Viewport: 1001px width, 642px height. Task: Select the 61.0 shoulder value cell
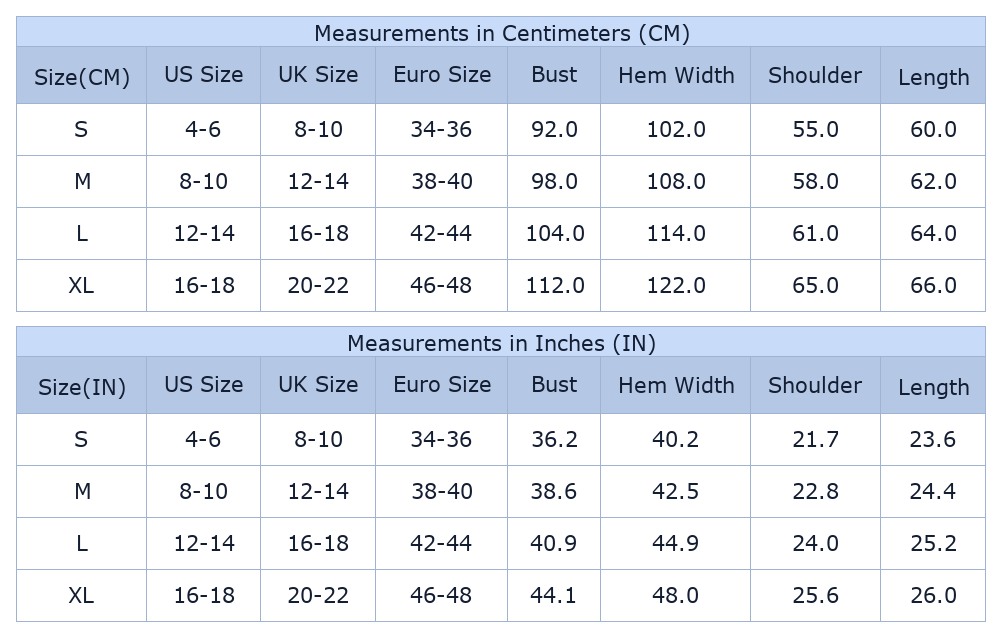tap(815, 233)
